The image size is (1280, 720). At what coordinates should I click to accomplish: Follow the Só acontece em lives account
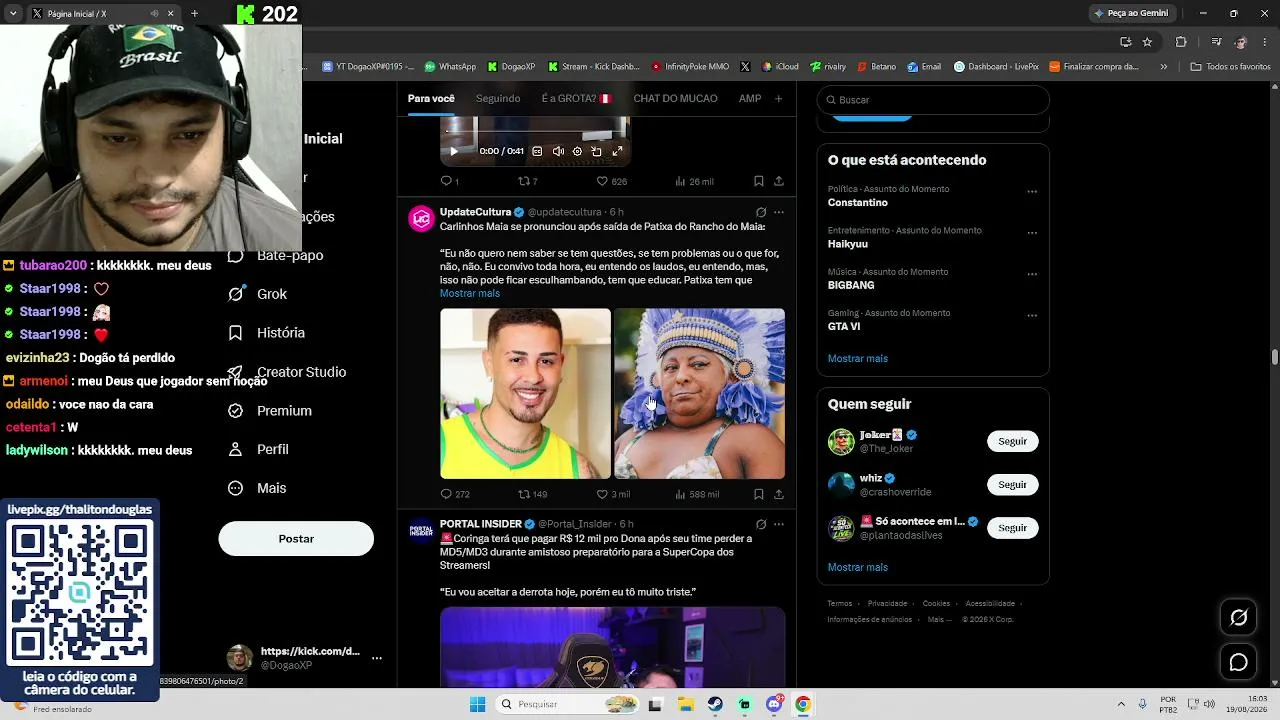[x=1013, y=528]
